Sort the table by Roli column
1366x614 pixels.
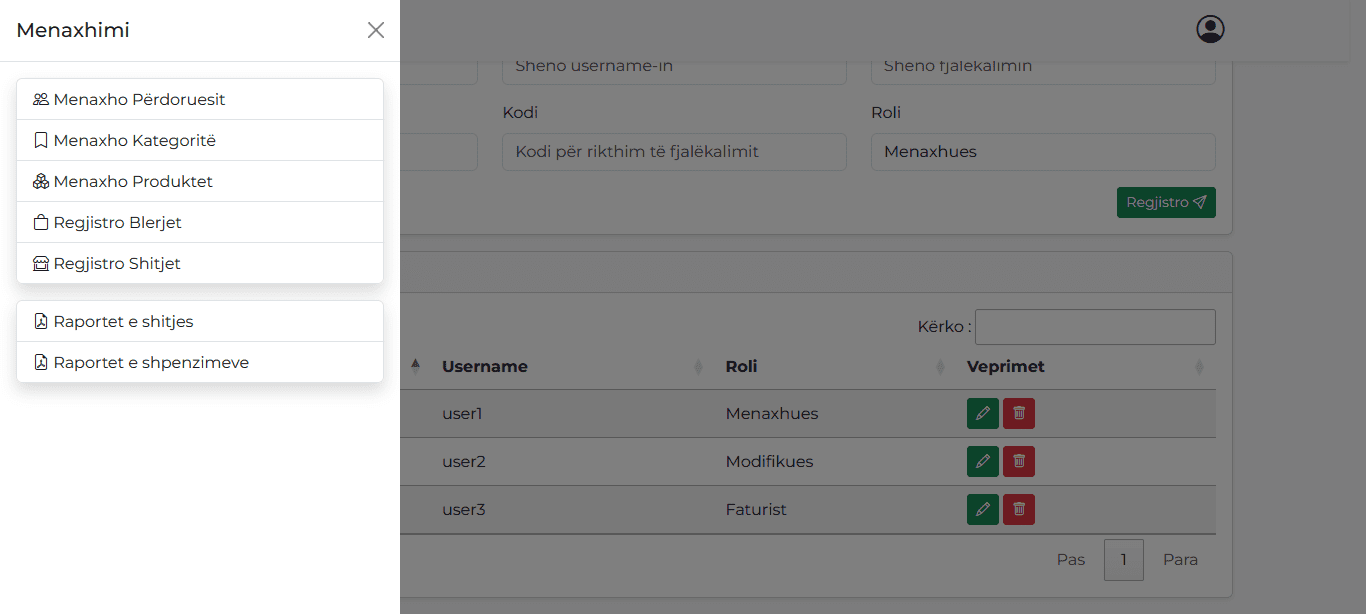(x=835, y=367)
